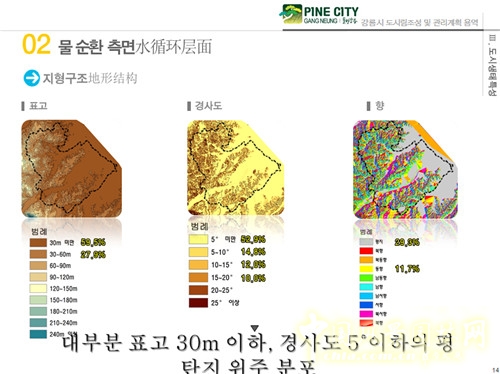Viewport: 500px width, 374px height.
Task: Select the gray flat-area swatch in aspect legend
Action: coord(366,242)
